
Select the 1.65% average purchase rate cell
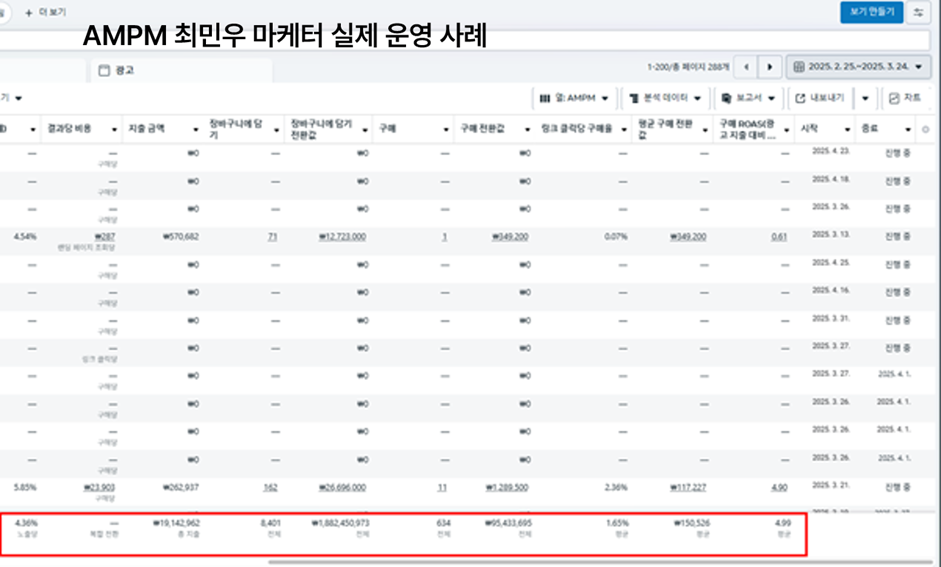click(x=617, y=524)
